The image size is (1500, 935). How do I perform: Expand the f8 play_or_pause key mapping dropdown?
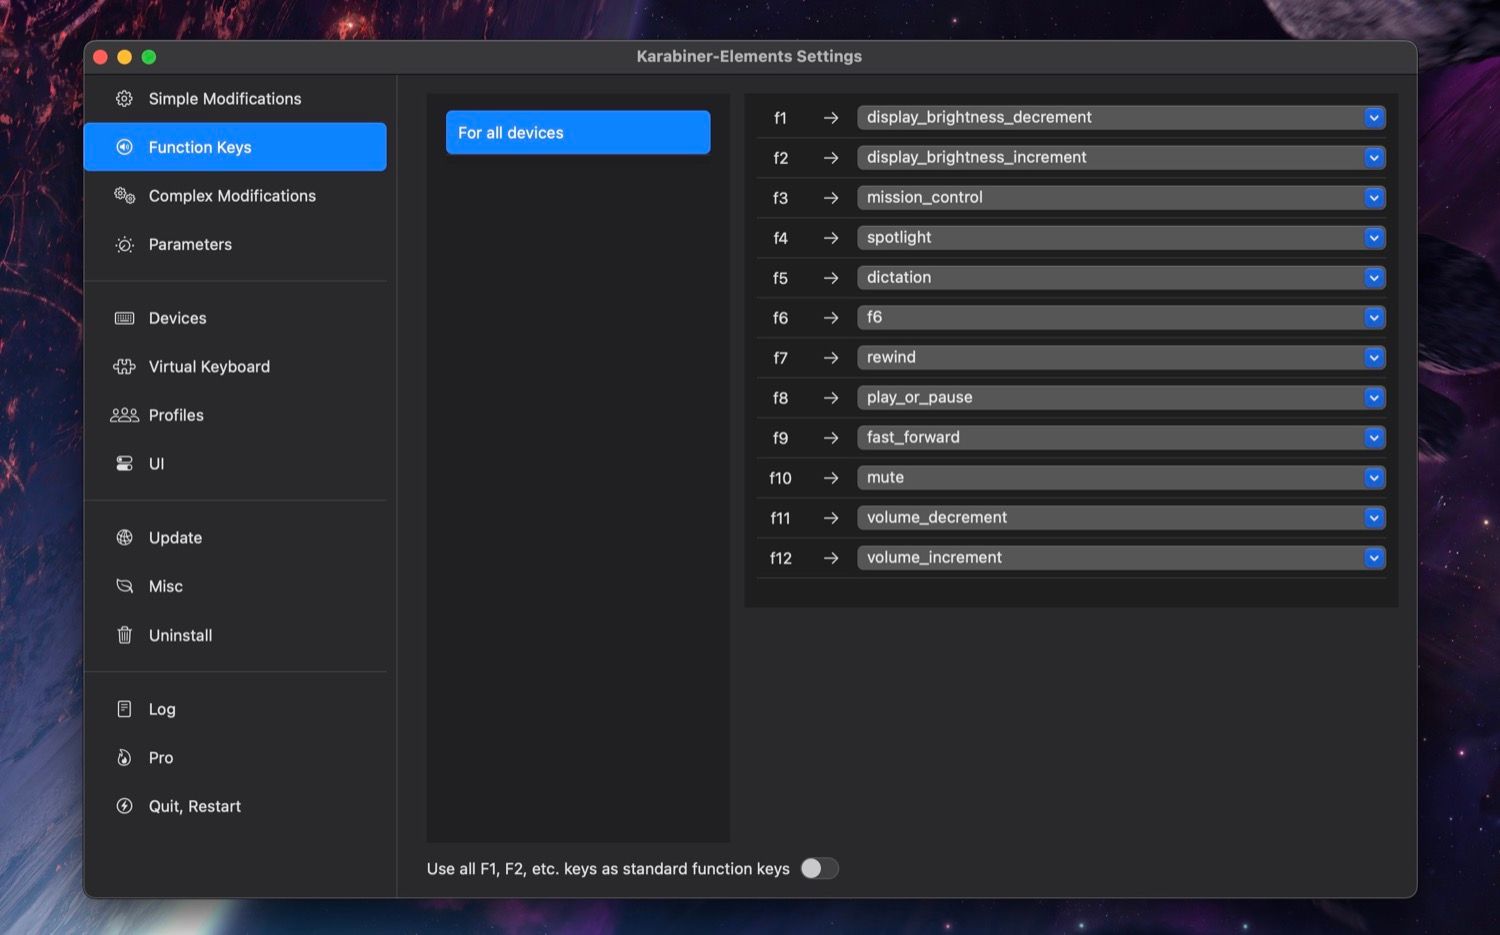point(1375,397)
